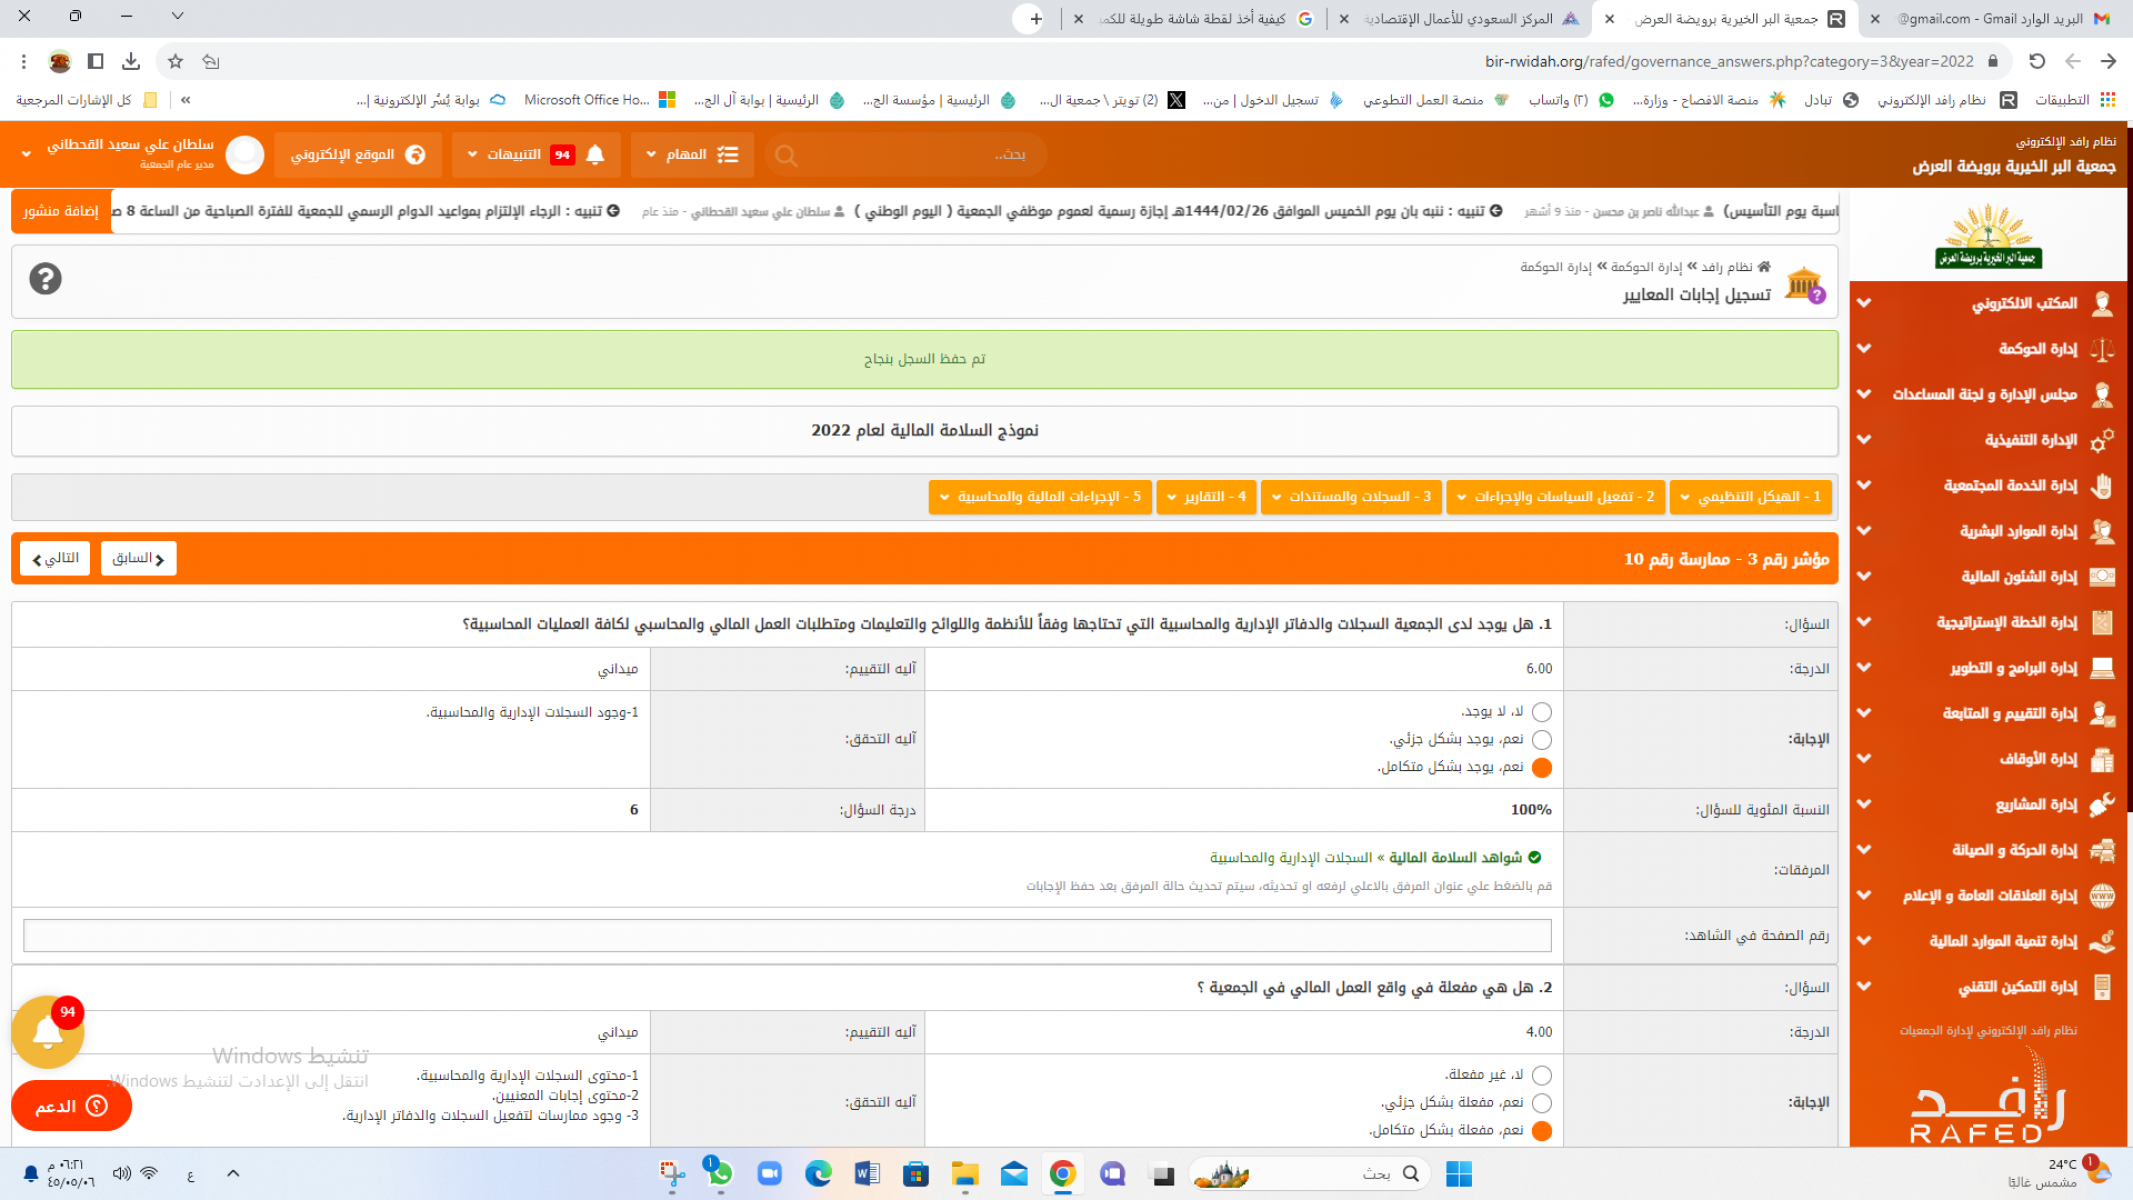This screenshot has width=2133, height=1200.
Task: Click the floating orange bell notification badge
Action: tap(47, 1032)
